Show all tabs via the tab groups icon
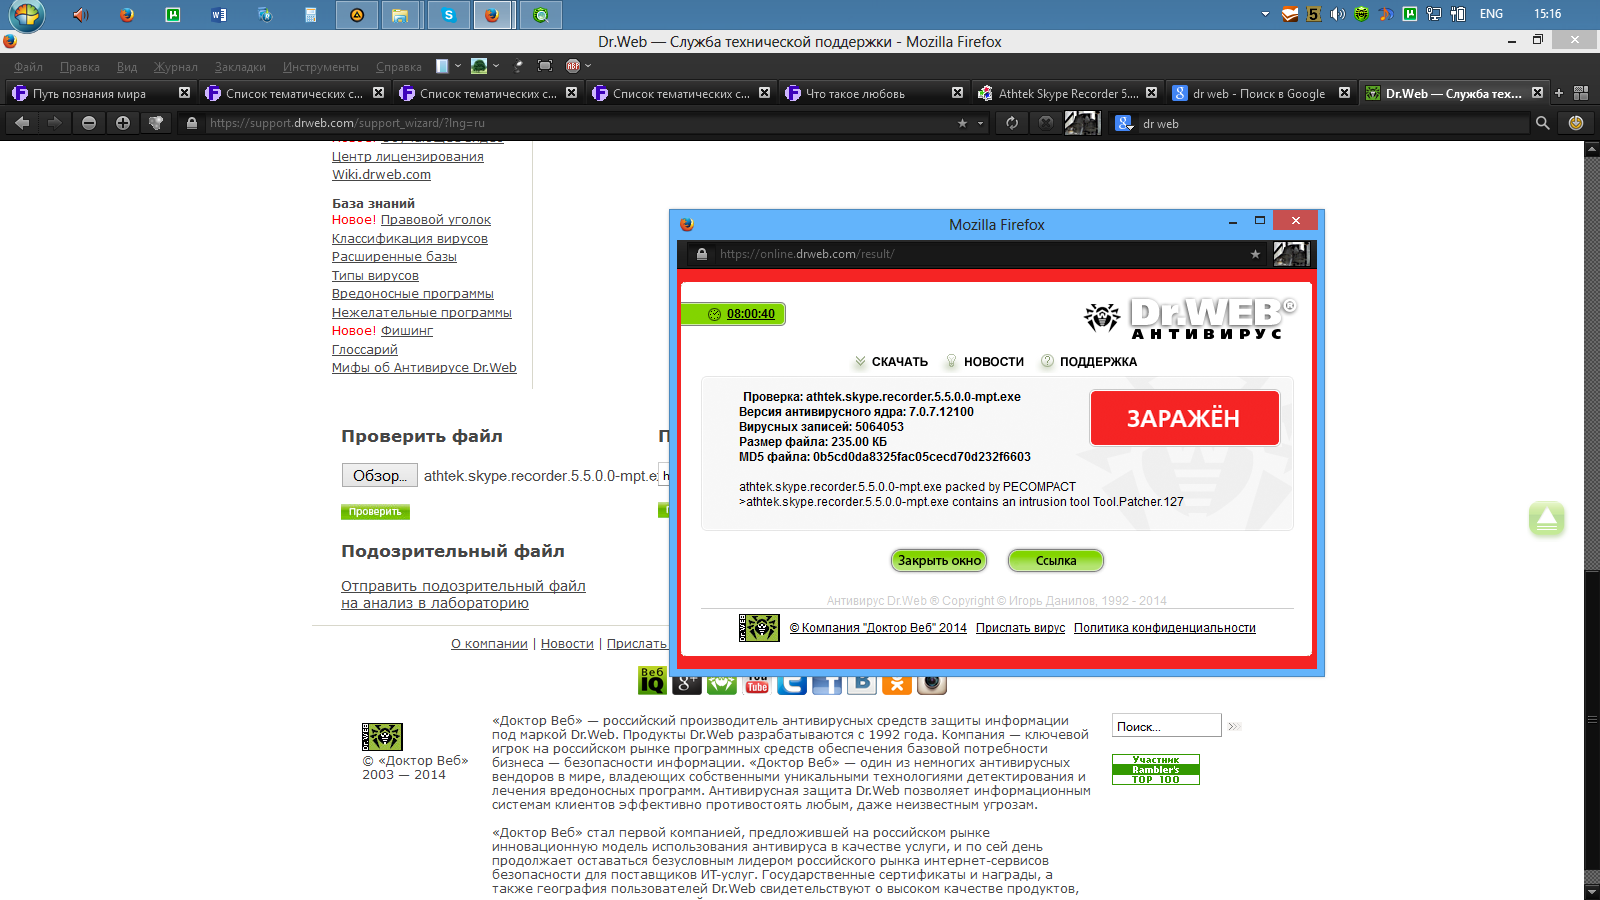This screenshot has width=1600, height=900. coord(1581,93)
